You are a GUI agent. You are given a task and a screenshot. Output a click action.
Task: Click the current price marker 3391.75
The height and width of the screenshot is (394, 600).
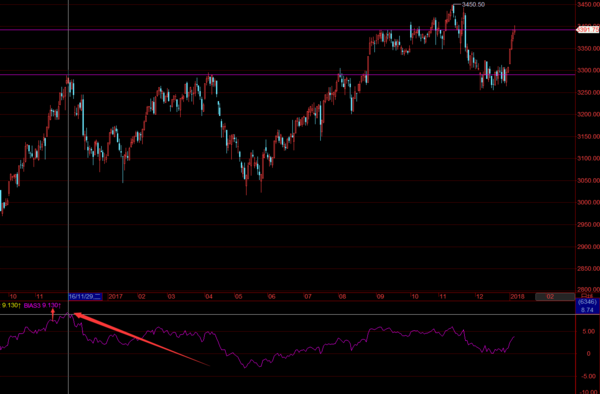click(588, 30)
